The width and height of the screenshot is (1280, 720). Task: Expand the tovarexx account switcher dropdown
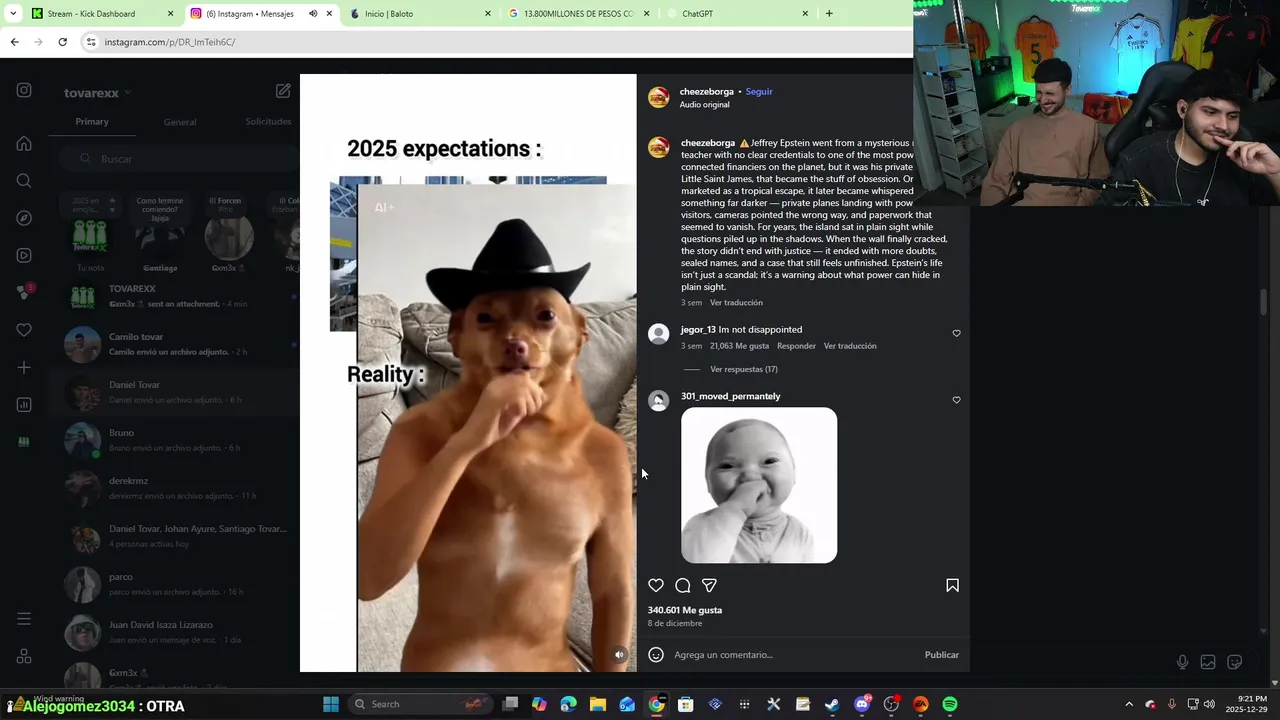(x=127, y=93)
